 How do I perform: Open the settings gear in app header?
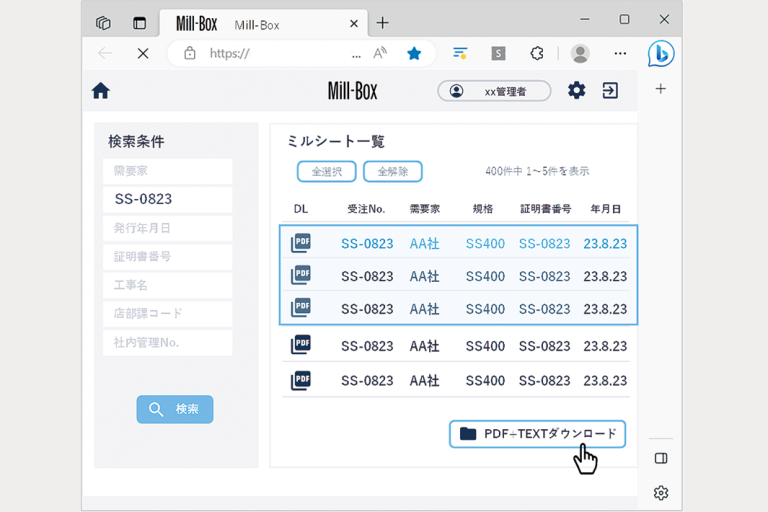click(x=576, y=91)
